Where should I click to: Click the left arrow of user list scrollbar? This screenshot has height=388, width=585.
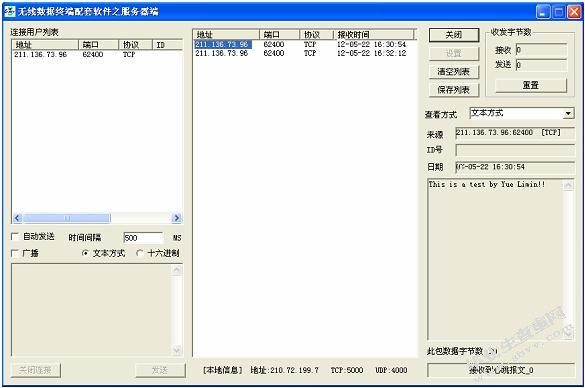[x=18, y=218]
